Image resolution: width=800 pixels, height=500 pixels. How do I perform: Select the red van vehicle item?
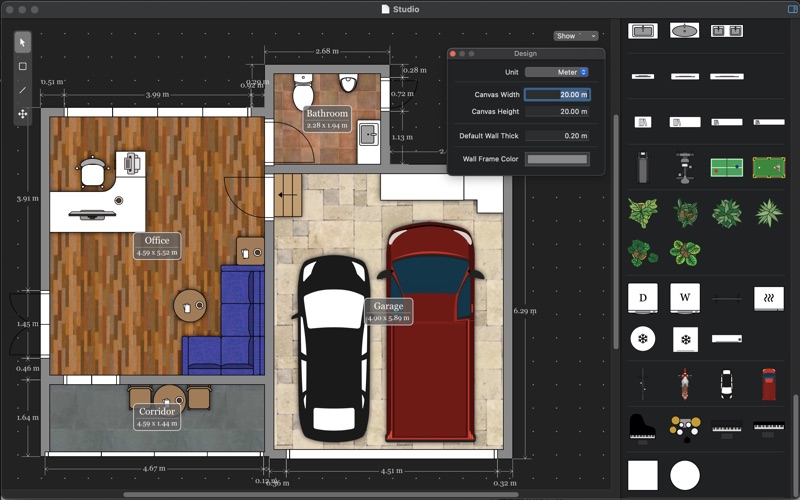click(768, 383)
